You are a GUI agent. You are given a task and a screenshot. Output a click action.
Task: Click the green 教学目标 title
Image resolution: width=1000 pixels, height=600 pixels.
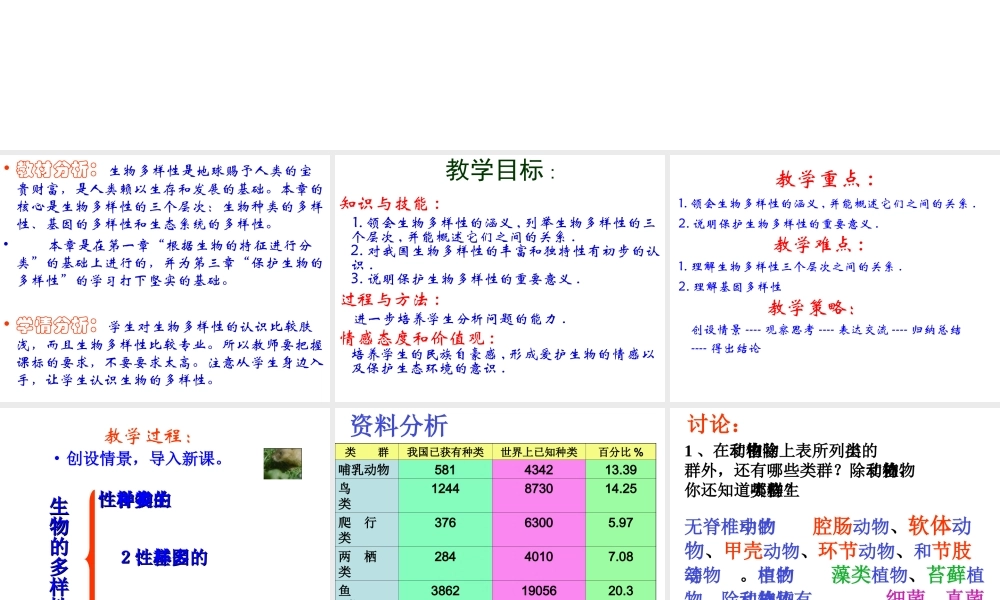500,170
